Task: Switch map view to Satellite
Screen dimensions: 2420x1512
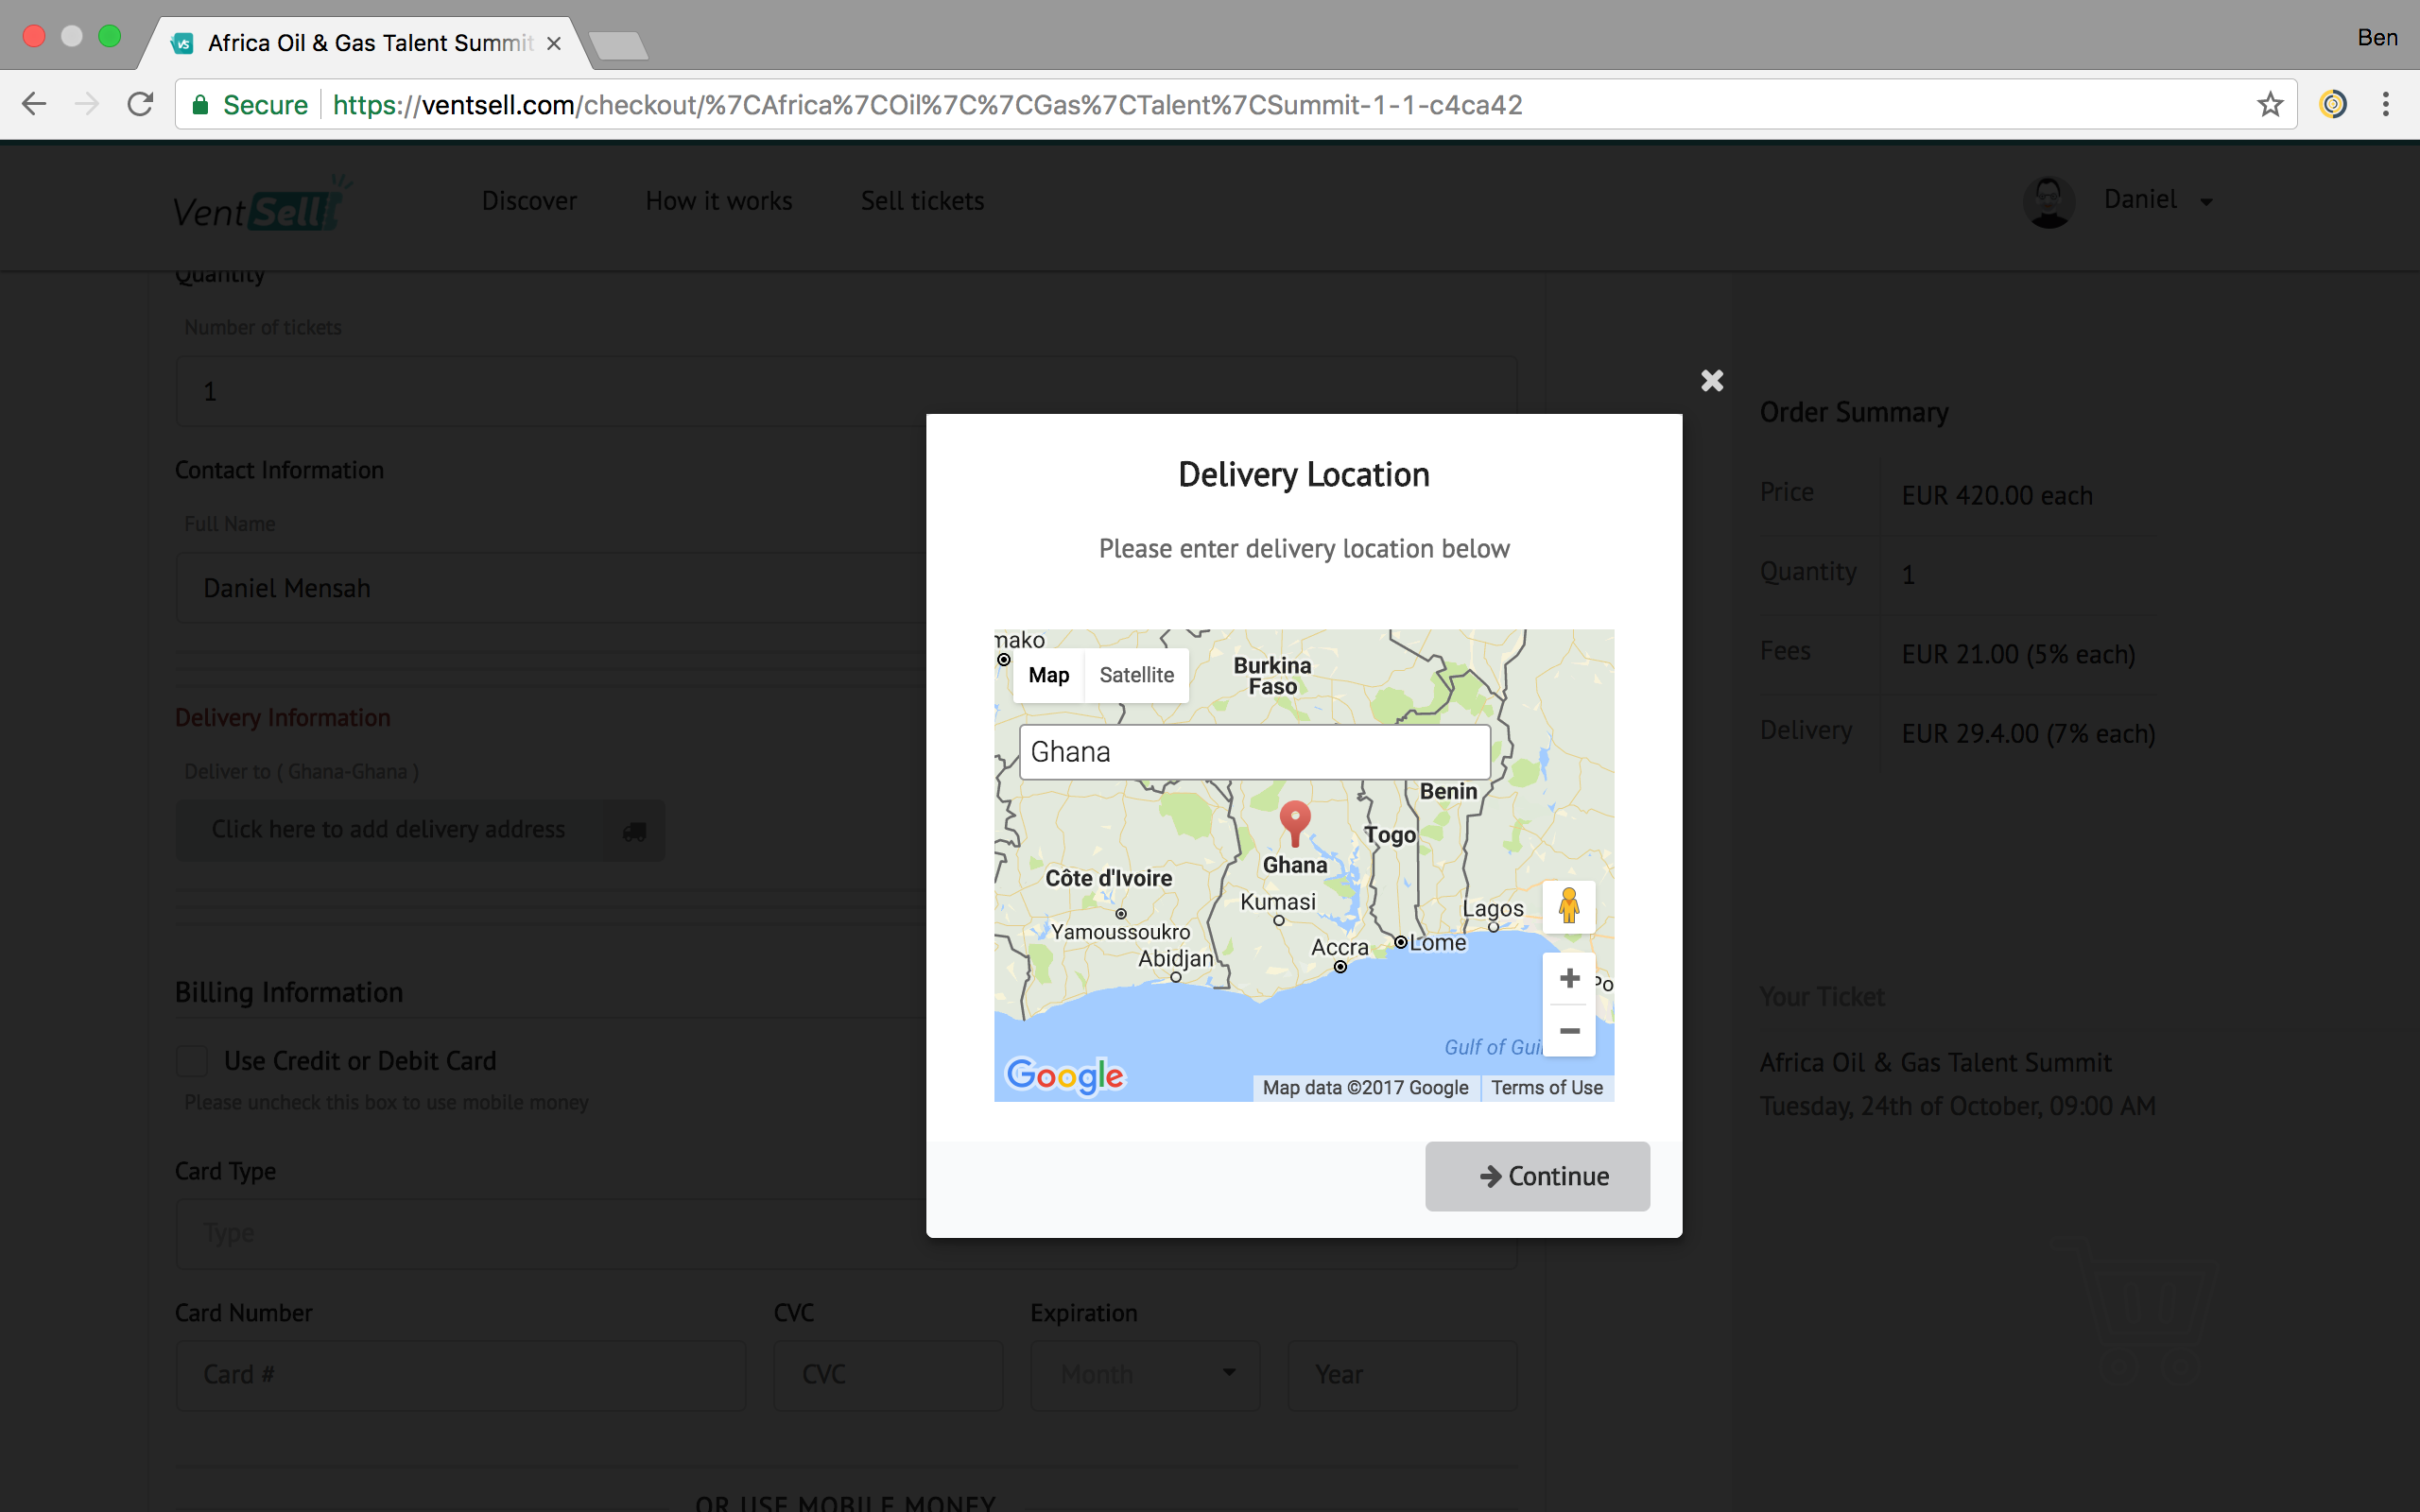Action: coord(1136,675)
